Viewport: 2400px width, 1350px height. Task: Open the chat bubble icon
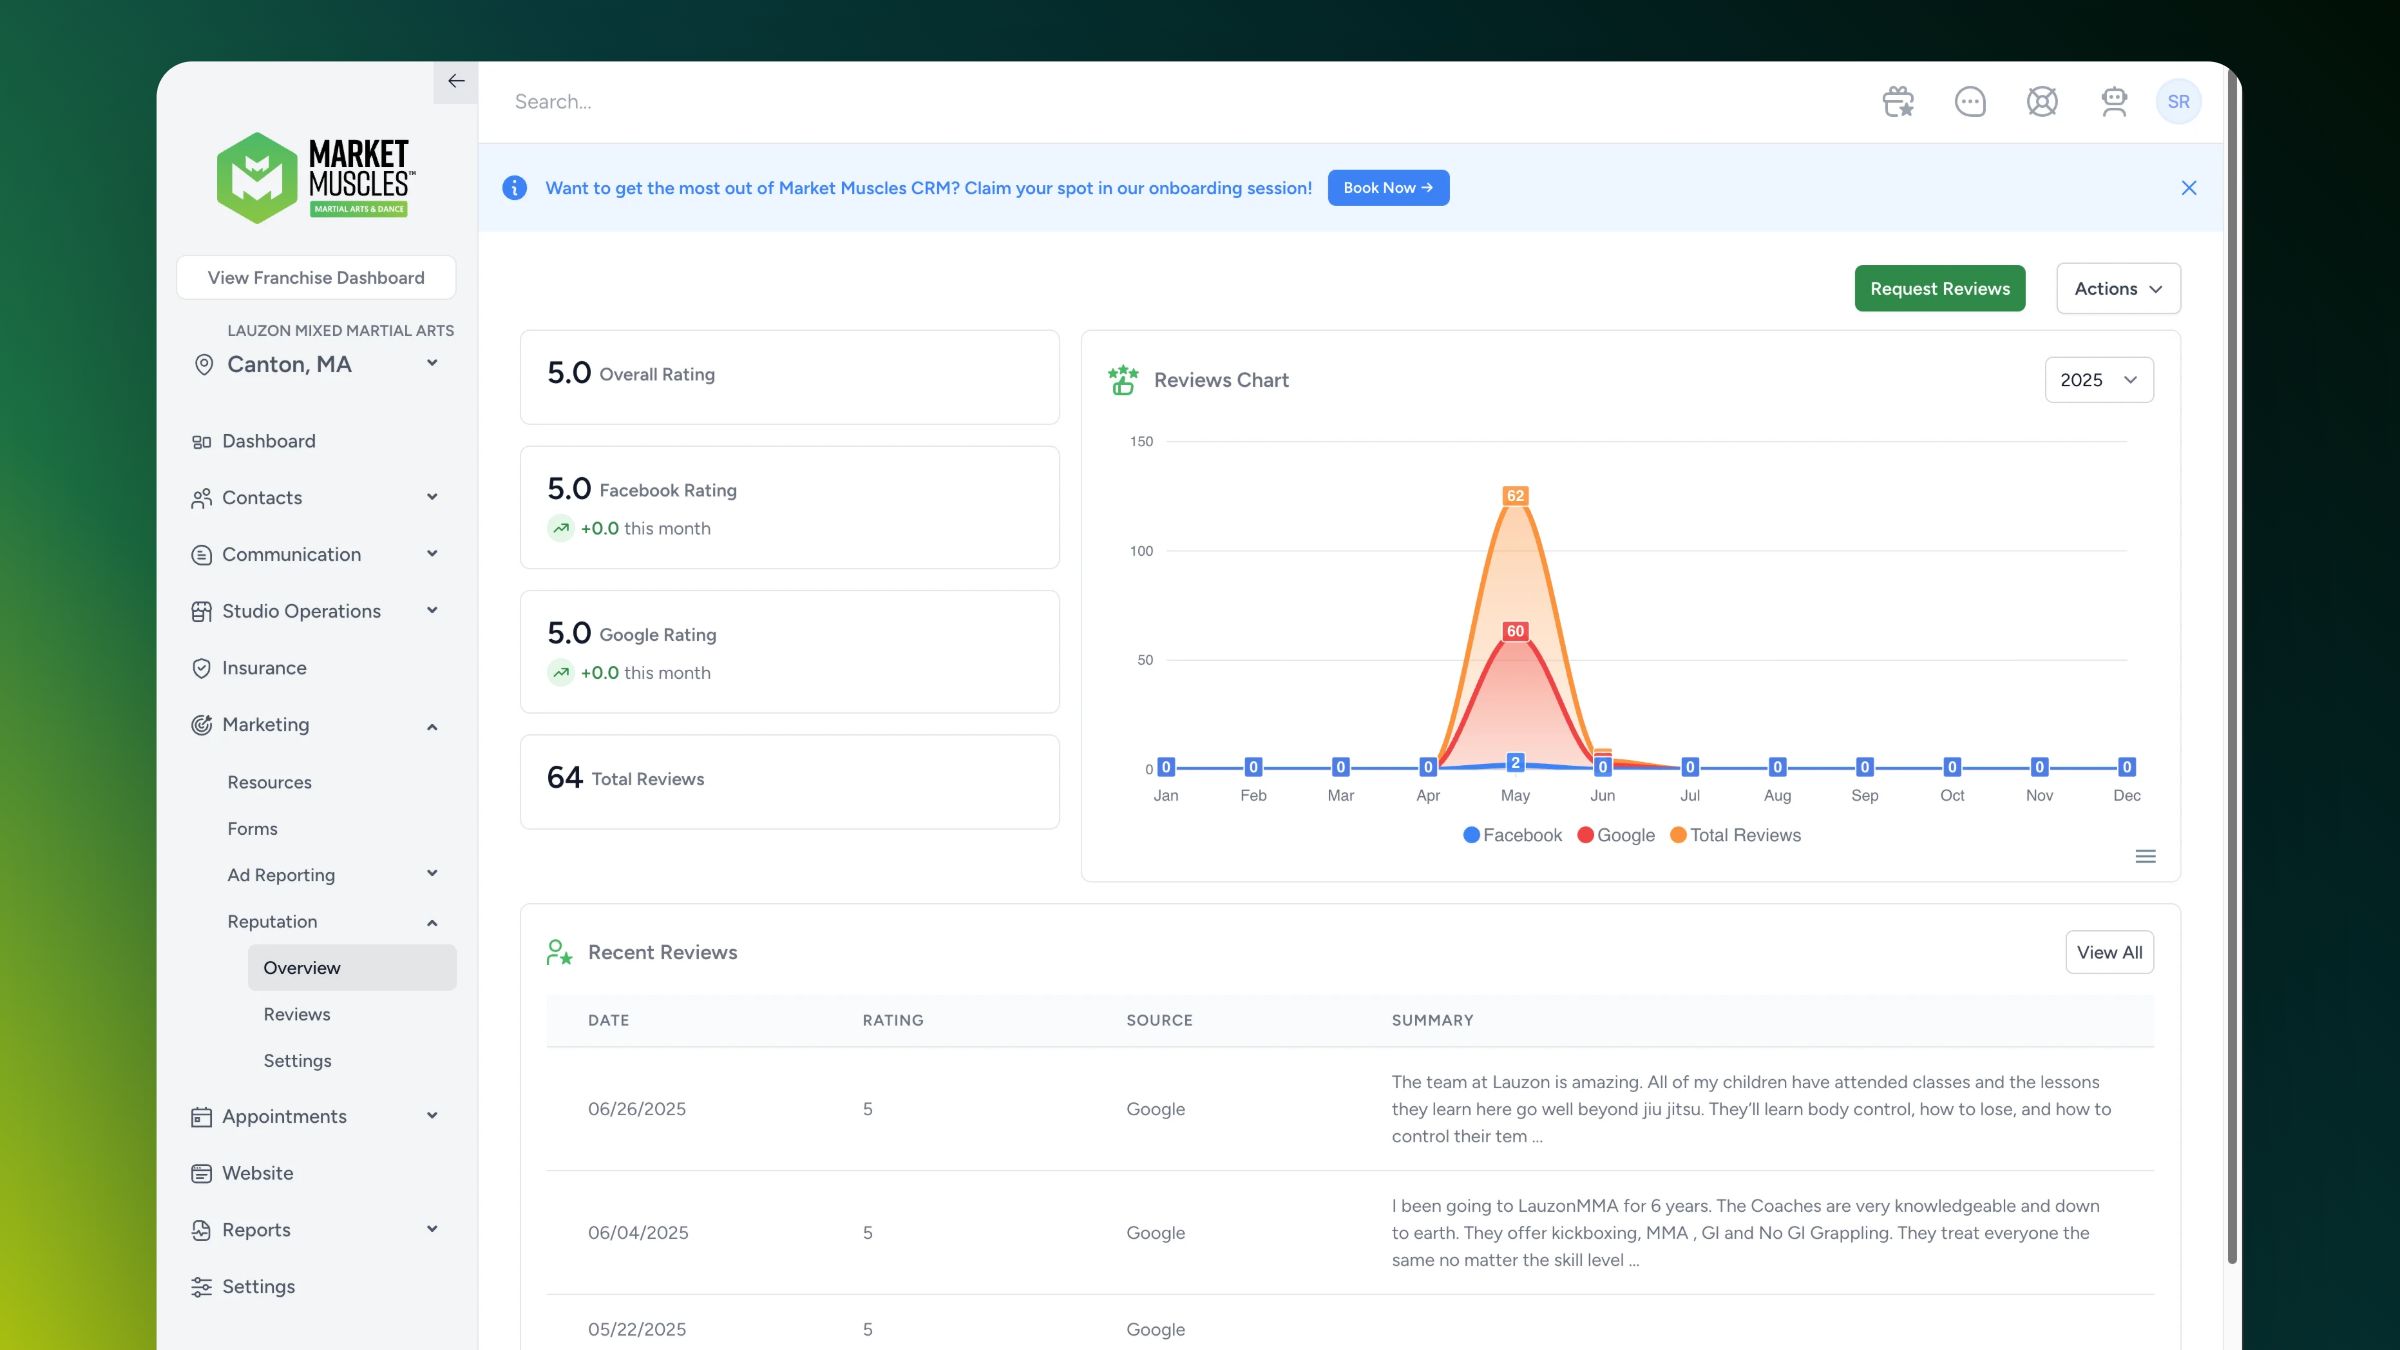coord(1970,102)
